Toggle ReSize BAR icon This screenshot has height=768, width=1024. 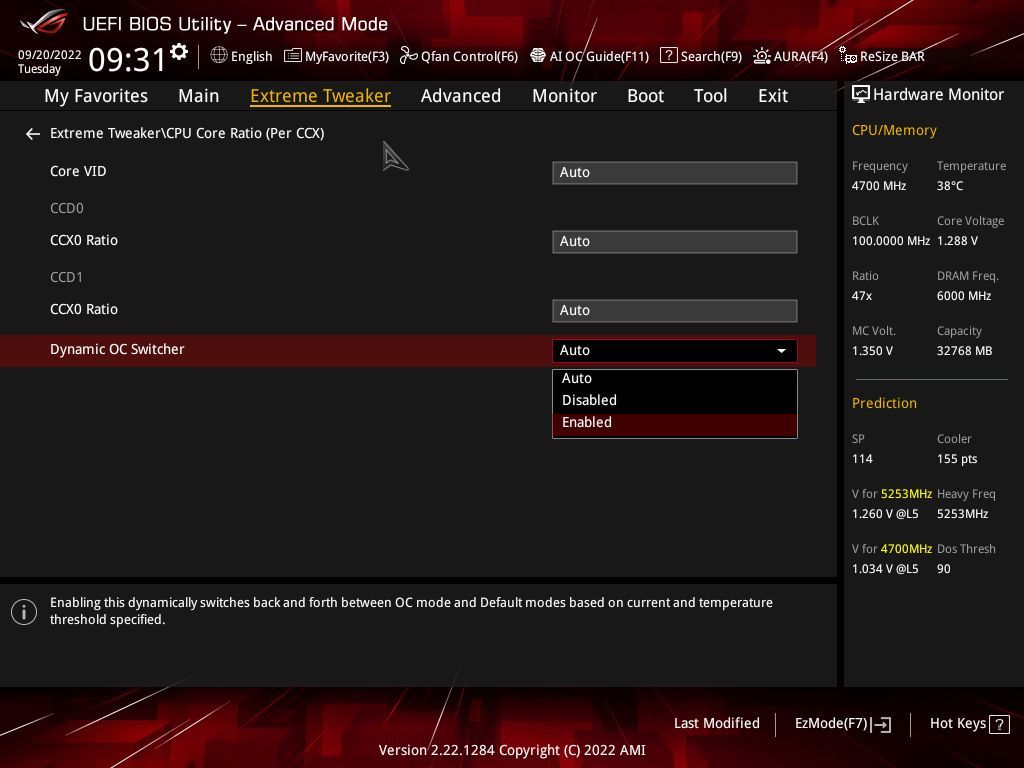click(x=847, y=56)
